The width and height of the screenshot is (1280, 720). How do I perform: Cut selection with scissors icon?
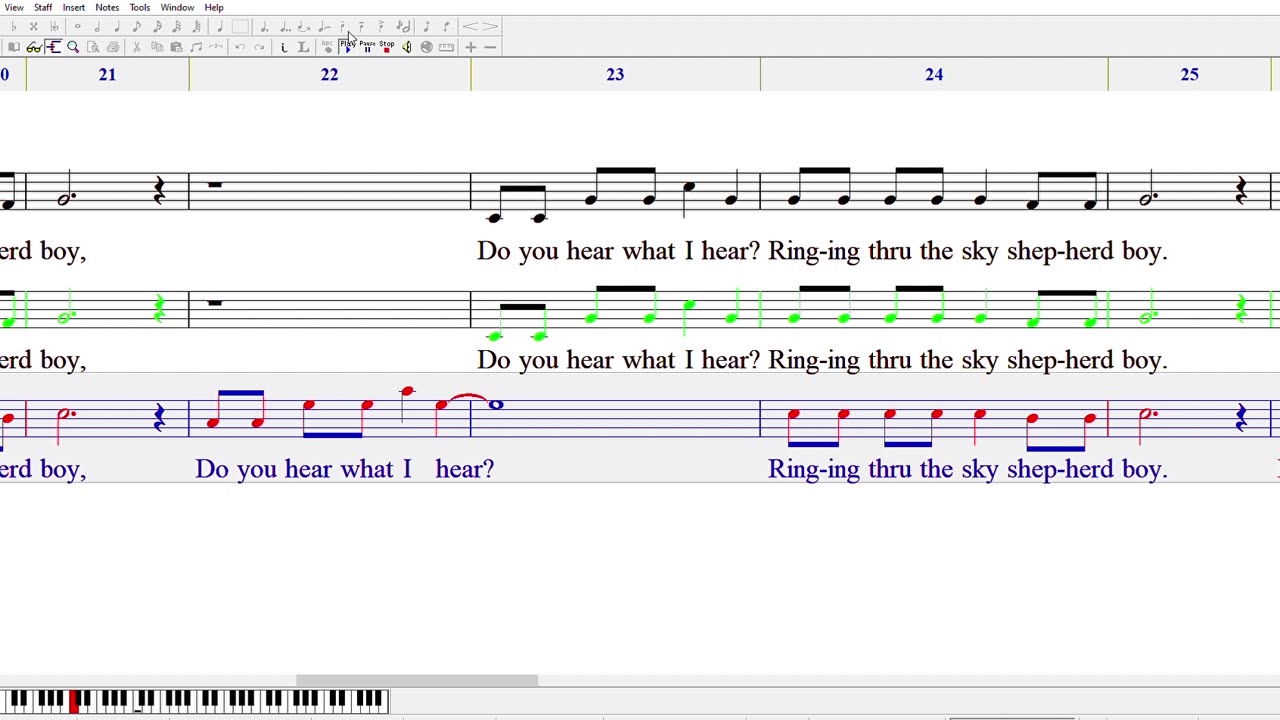click(x=137, y=47)
